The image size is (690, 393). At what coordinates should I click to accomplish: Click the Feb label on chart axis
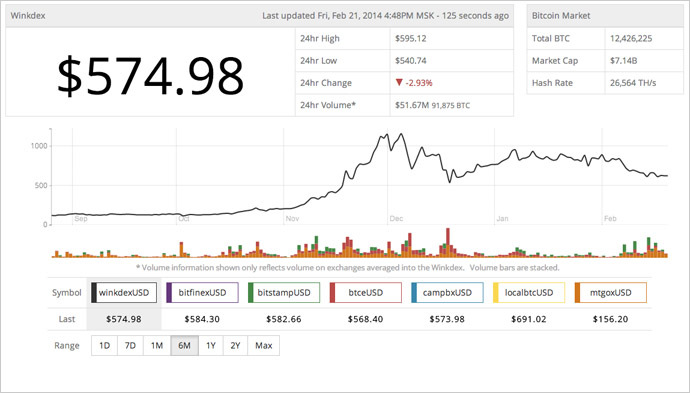point(610,218)
